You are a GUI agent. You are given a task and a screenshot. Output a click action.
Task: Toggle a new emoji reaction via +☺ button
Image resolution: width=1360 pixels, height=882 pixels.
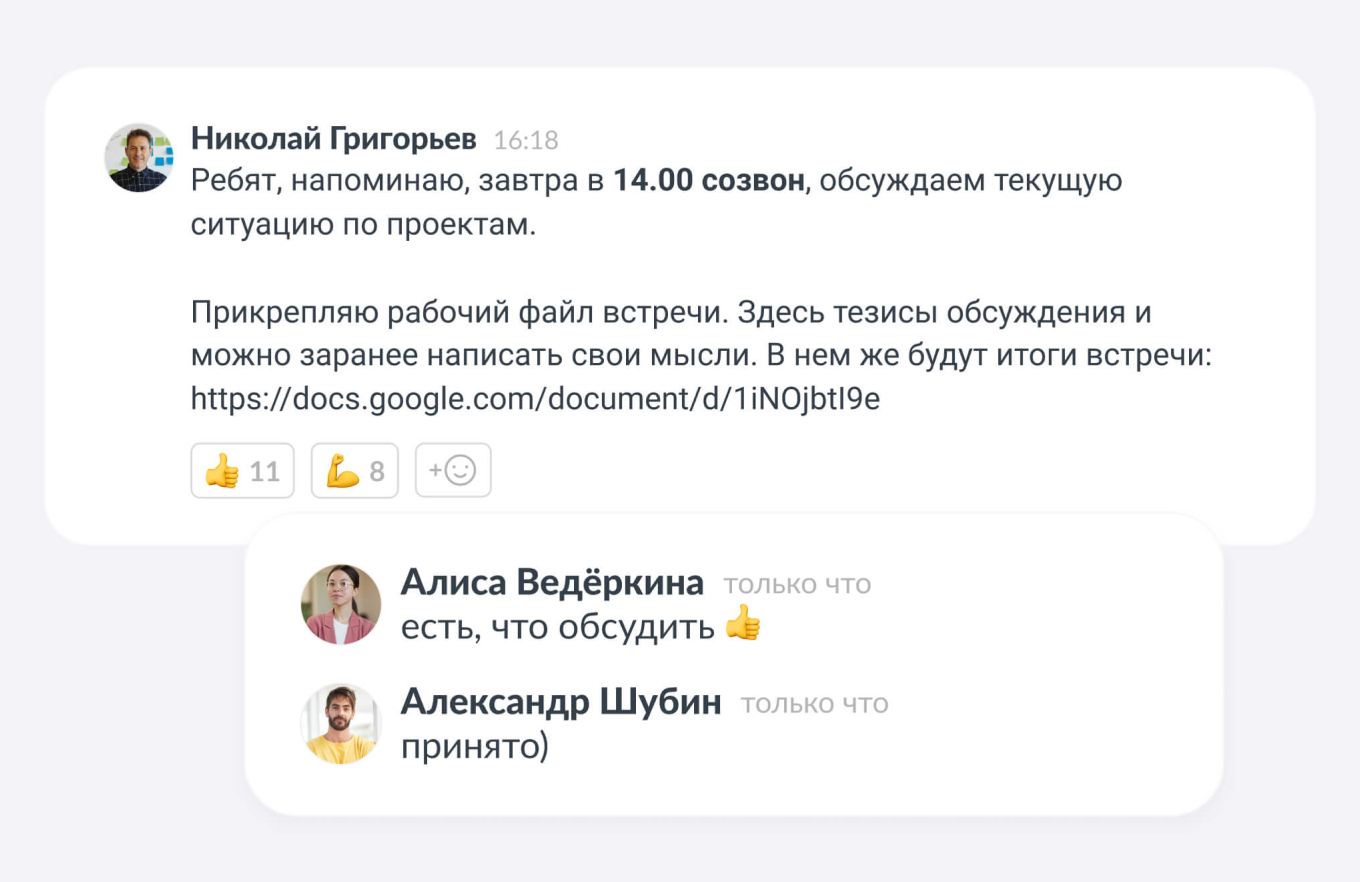coord(453,469)
